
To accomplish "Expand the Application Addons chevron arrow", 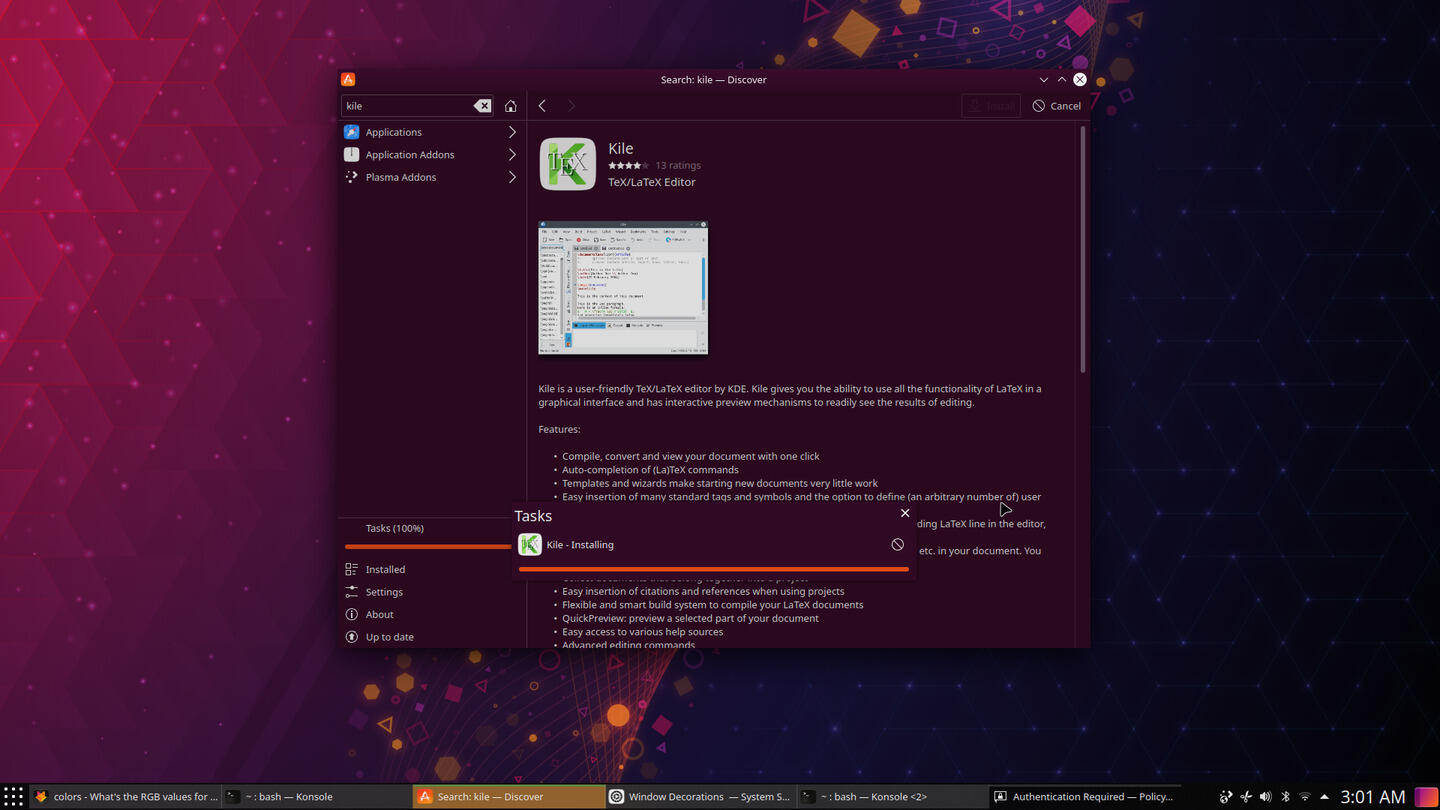I will coord(512,155).
